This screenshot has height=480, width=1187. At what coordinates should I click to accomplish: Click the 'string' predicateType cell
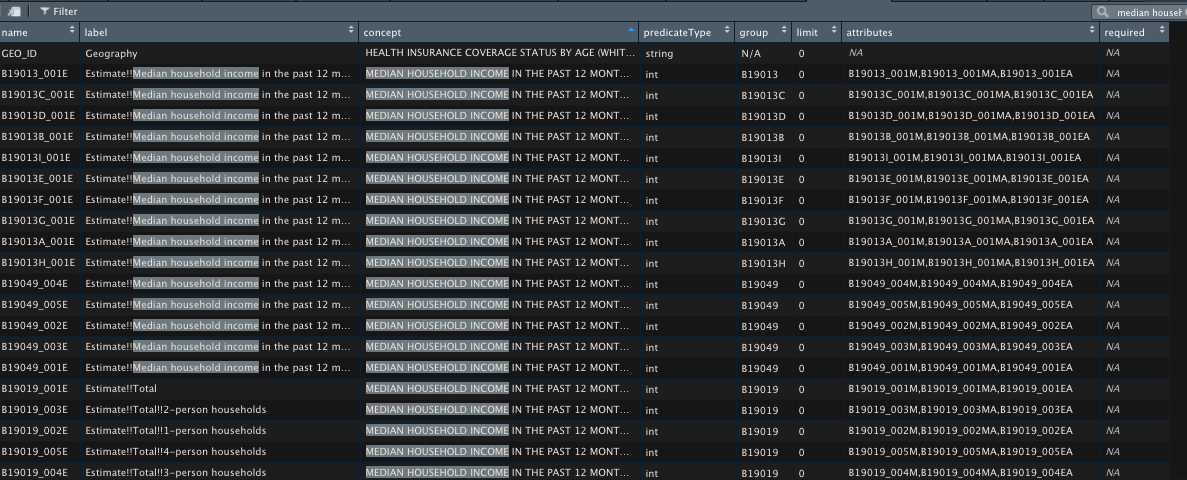[659, 53]
